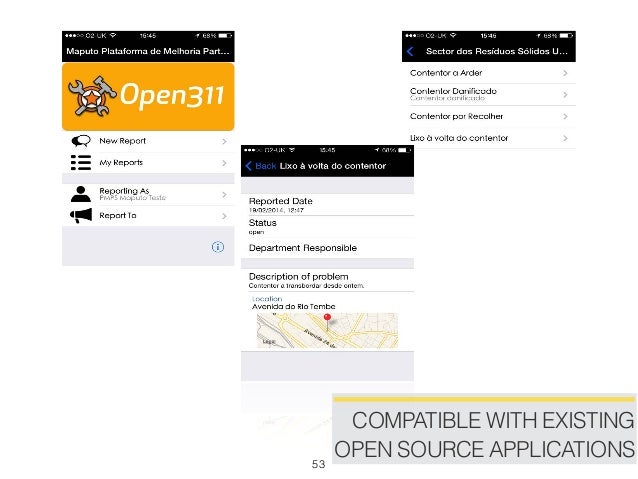Select New Report menu entry
The width and height of the screenshot is (638, 479).
click(x=148, y=141)
